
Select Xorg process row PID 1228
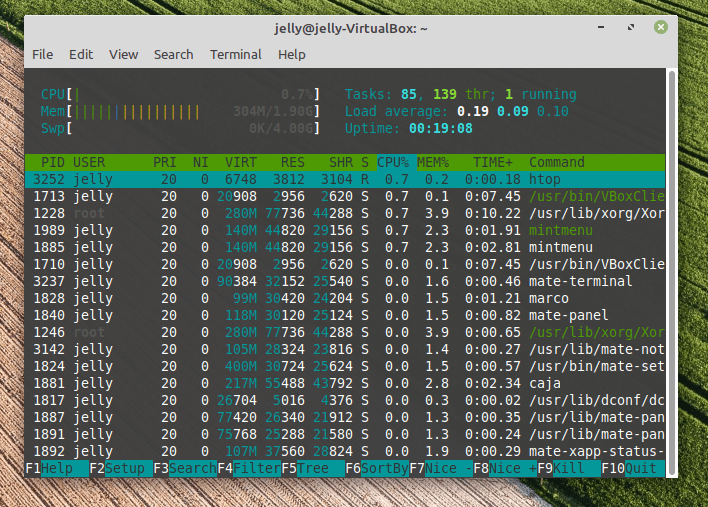[x=345, y=213]
